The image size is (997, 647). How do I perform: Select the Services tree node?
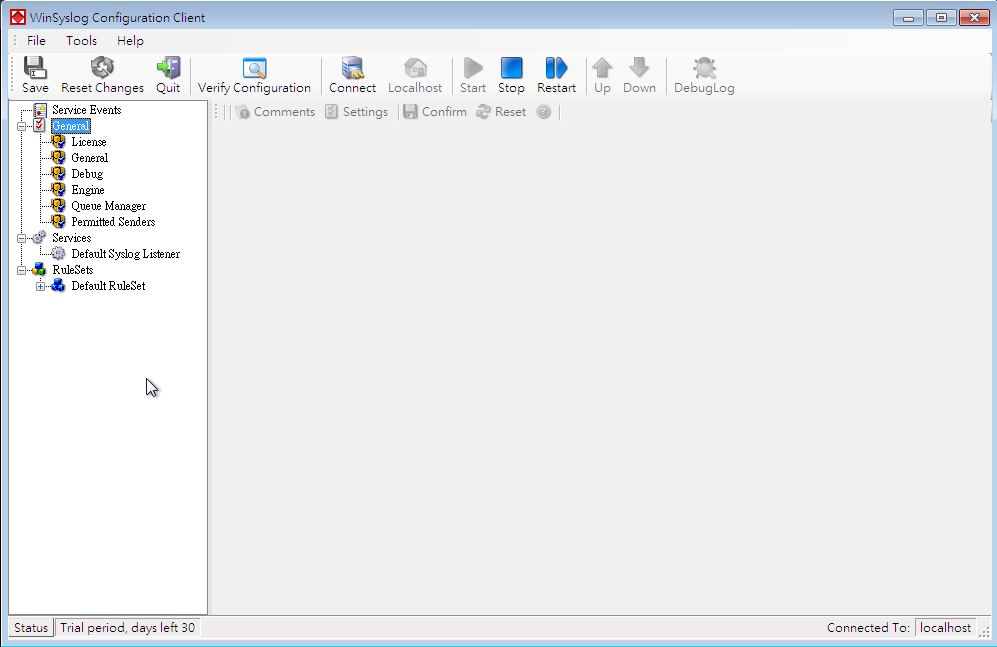71,238
